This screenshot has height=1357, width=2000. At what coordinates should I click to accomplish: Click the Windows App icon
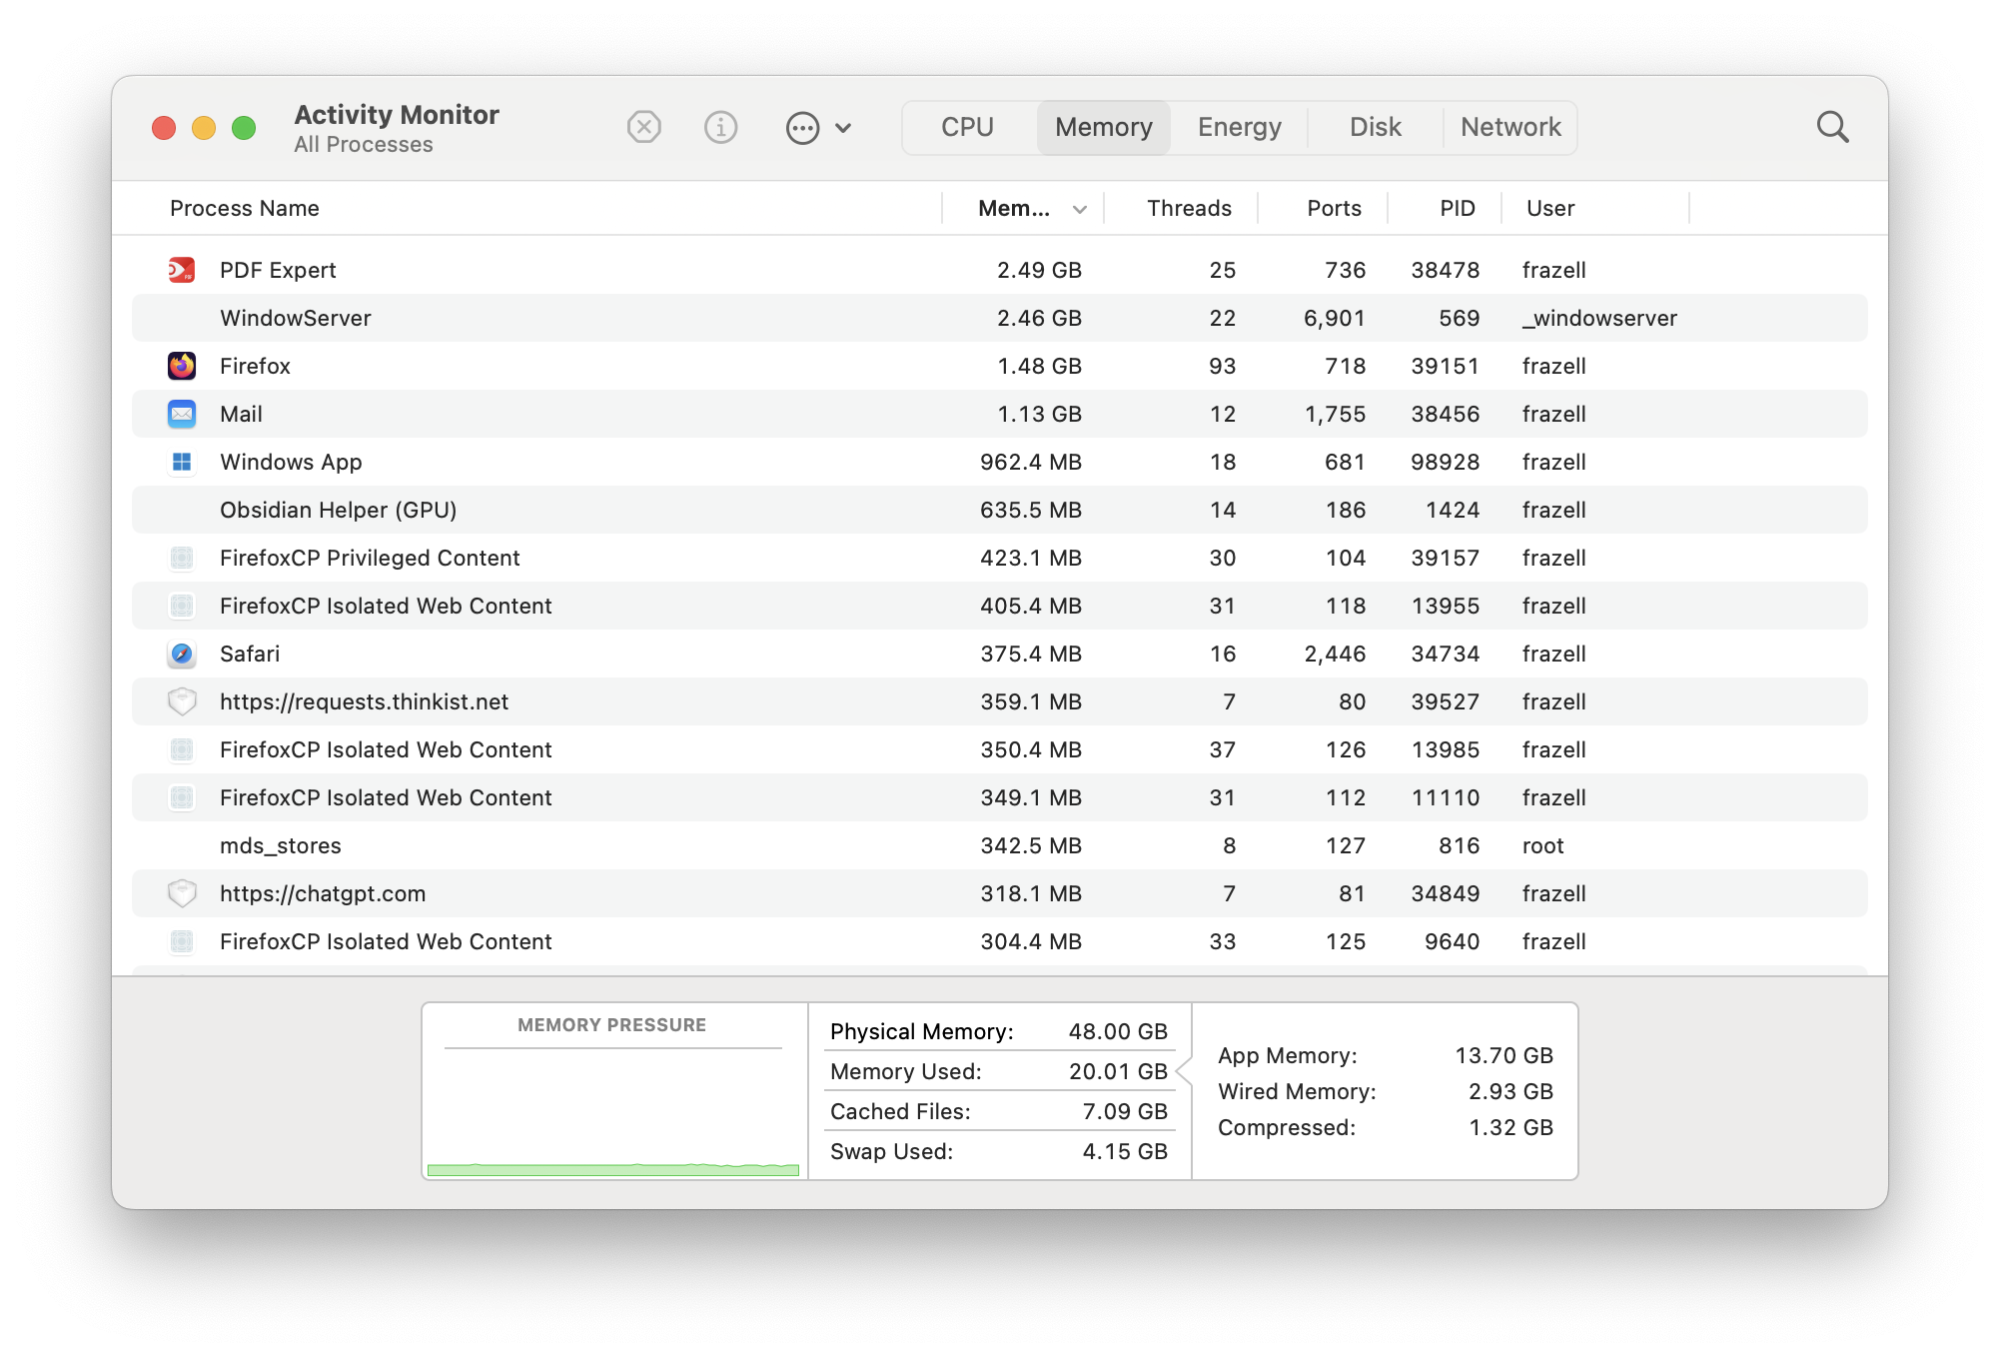[x=181, y=461]
